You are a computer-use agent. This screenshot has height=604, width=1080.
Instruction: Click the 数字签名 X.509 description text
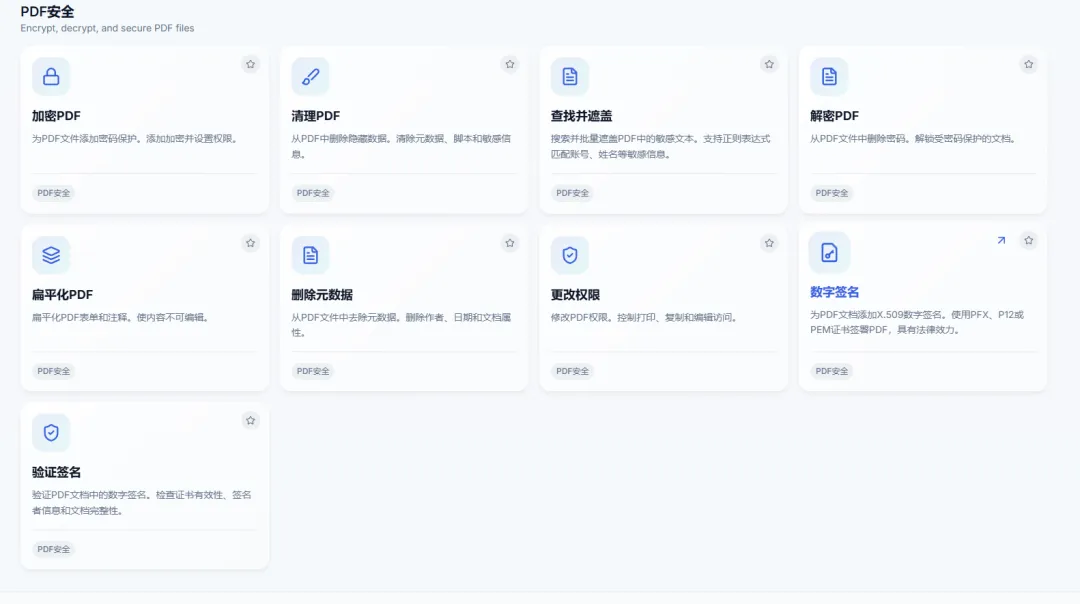coord(917,322)
